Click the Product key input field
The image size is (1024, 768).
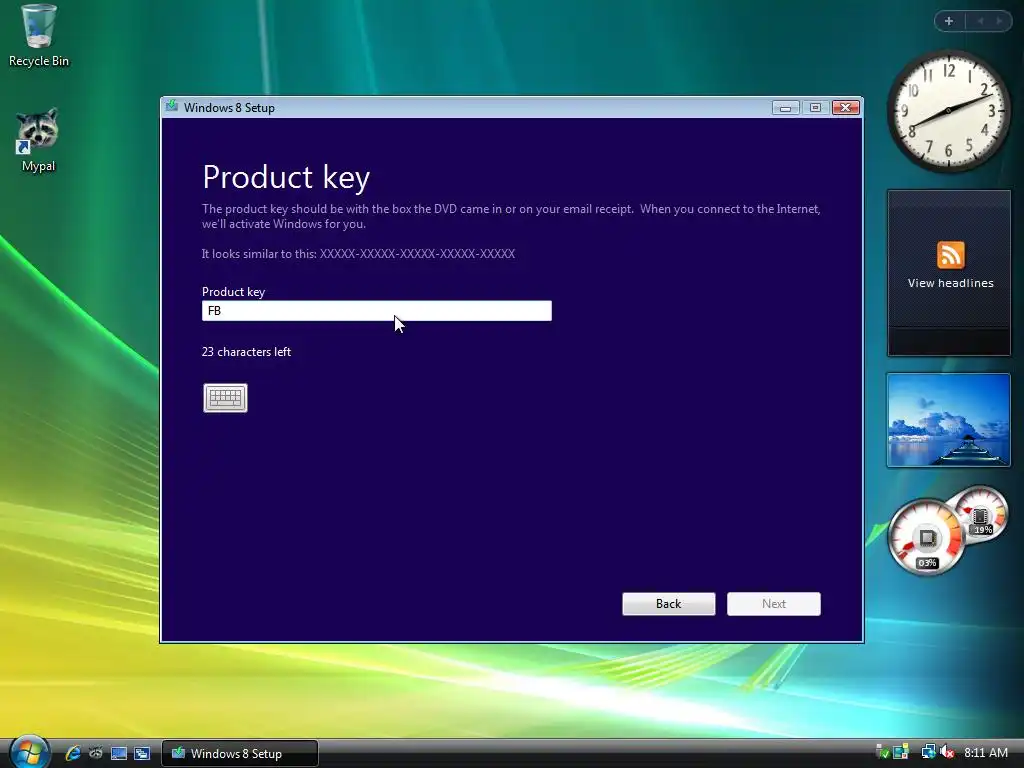point(377,311)
